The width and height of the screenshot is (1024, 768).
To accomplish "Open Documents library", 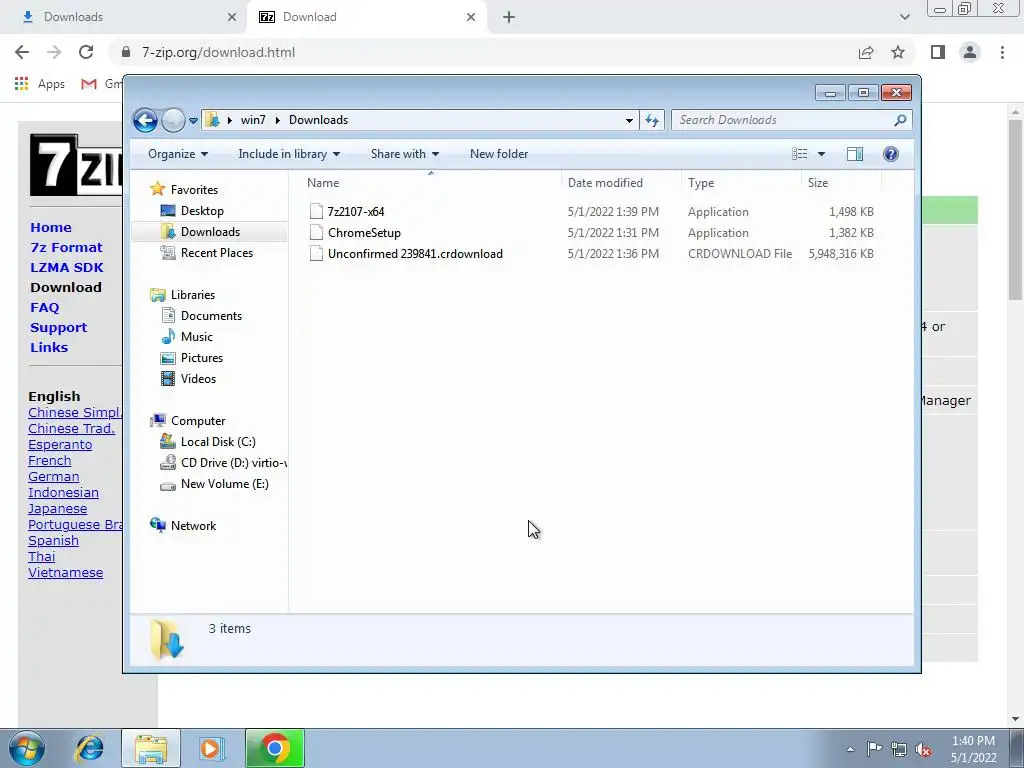I will pyautogui.click(x=211, y=316).
